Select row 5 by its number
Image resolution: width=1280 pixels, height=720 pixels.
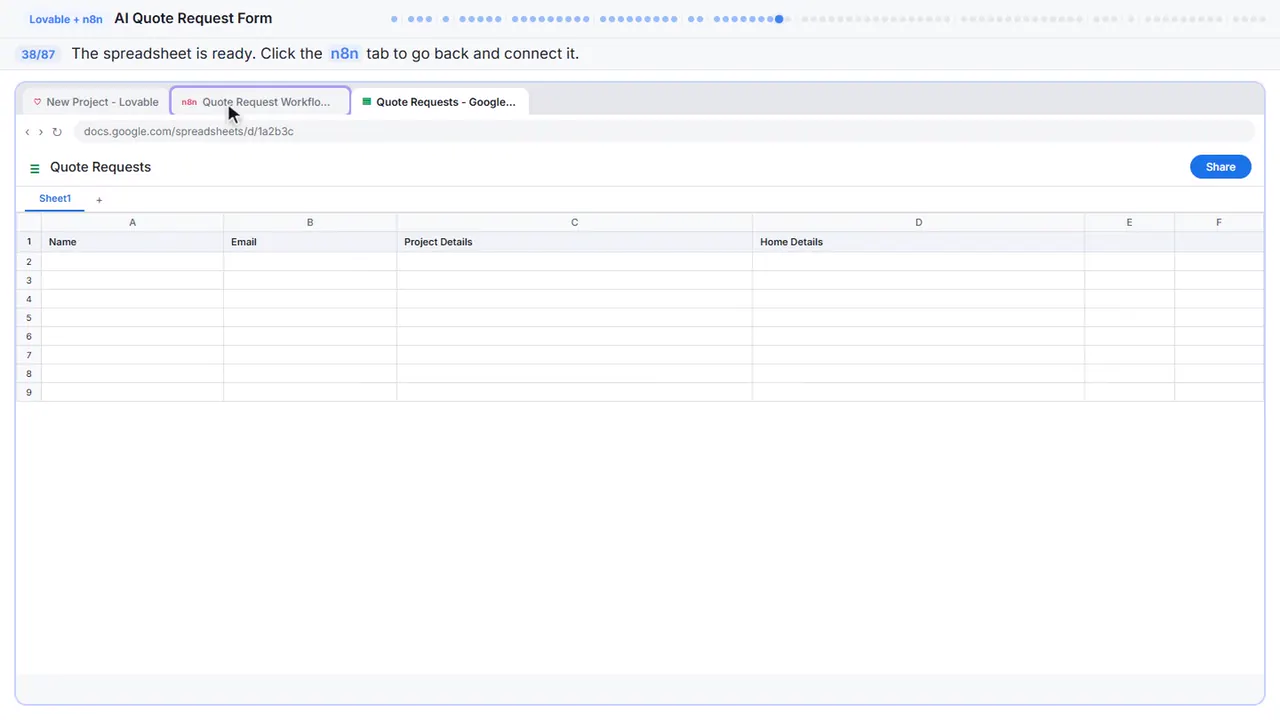[29, 317]
